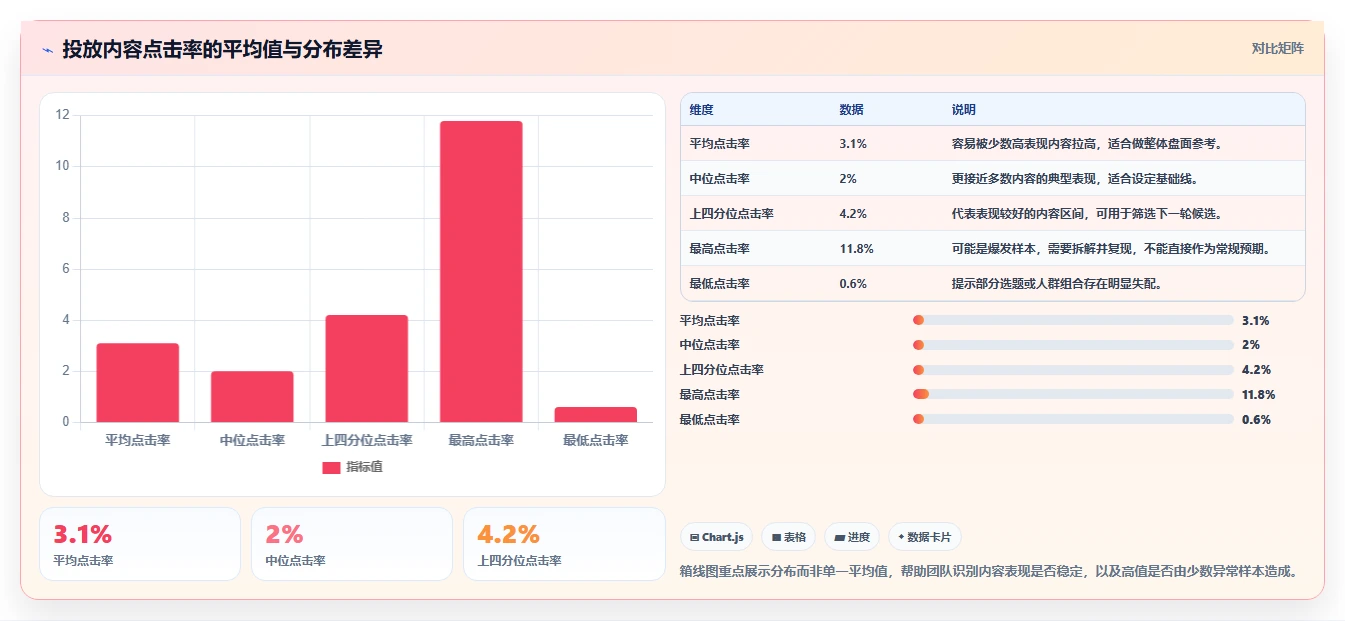This screenshot has width=1345, height=621.
Task: Click the 11.8% value beside progress bar
Action: [1258, 395]
